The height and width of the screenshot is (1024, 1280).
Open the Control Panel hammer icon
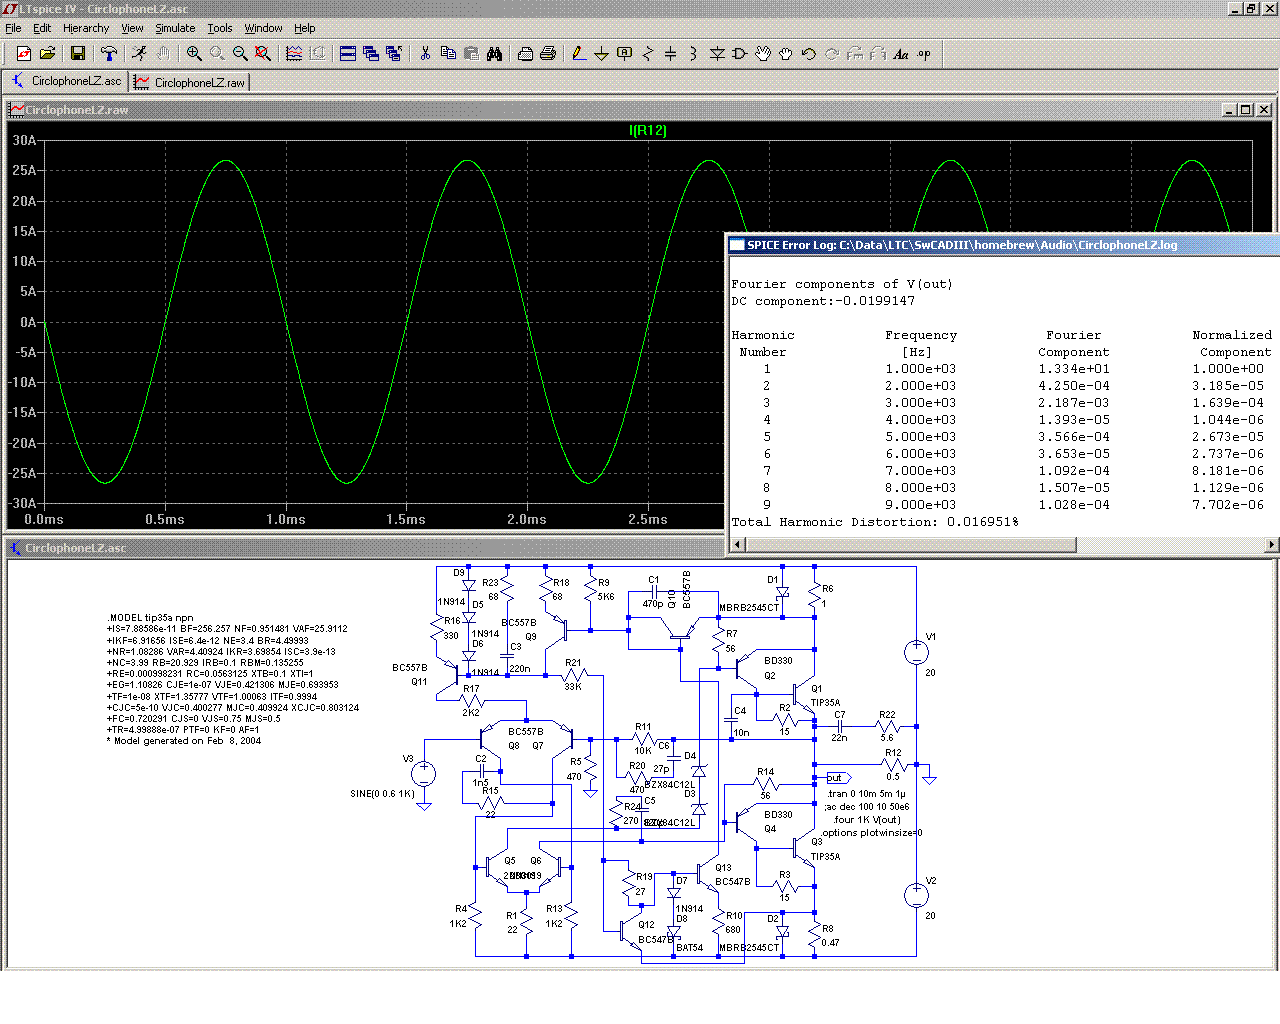coord(108,54)
